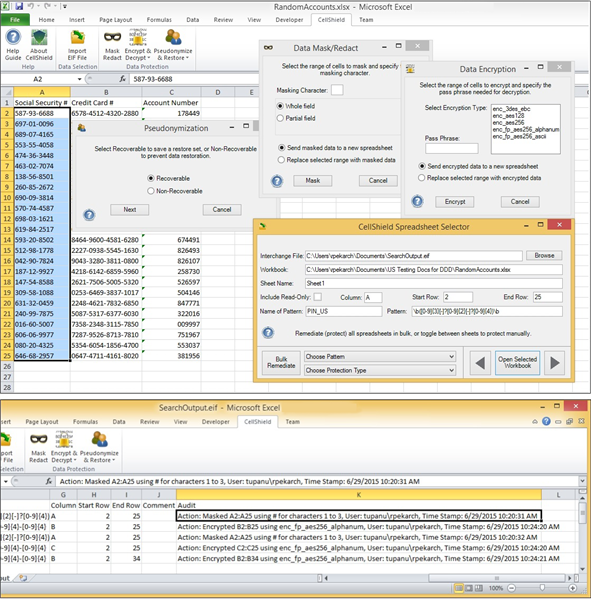This screenshot has height=599, width=591.
Task: Switch to the Formulas ribbon tab in RandomAccounts
Action: click(x=159, y=19)
